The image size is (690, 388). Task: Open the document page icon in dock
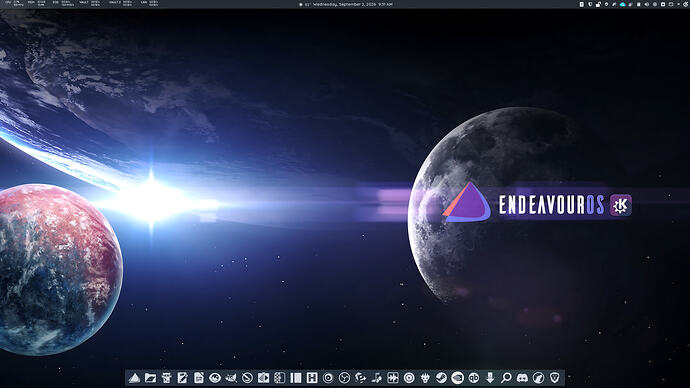[x=198, y=377]
